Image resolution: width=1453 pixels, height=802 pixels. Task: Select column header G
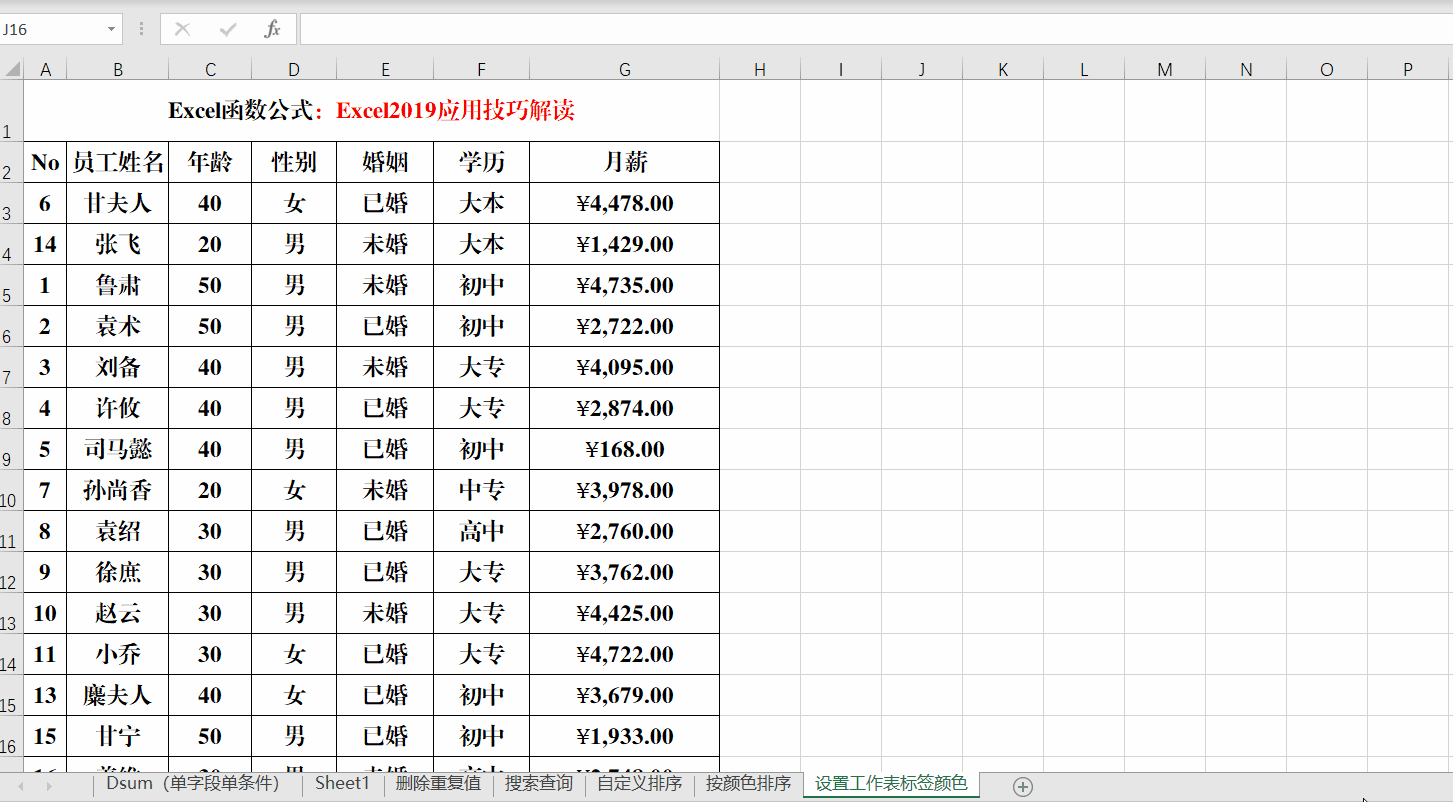625,69
